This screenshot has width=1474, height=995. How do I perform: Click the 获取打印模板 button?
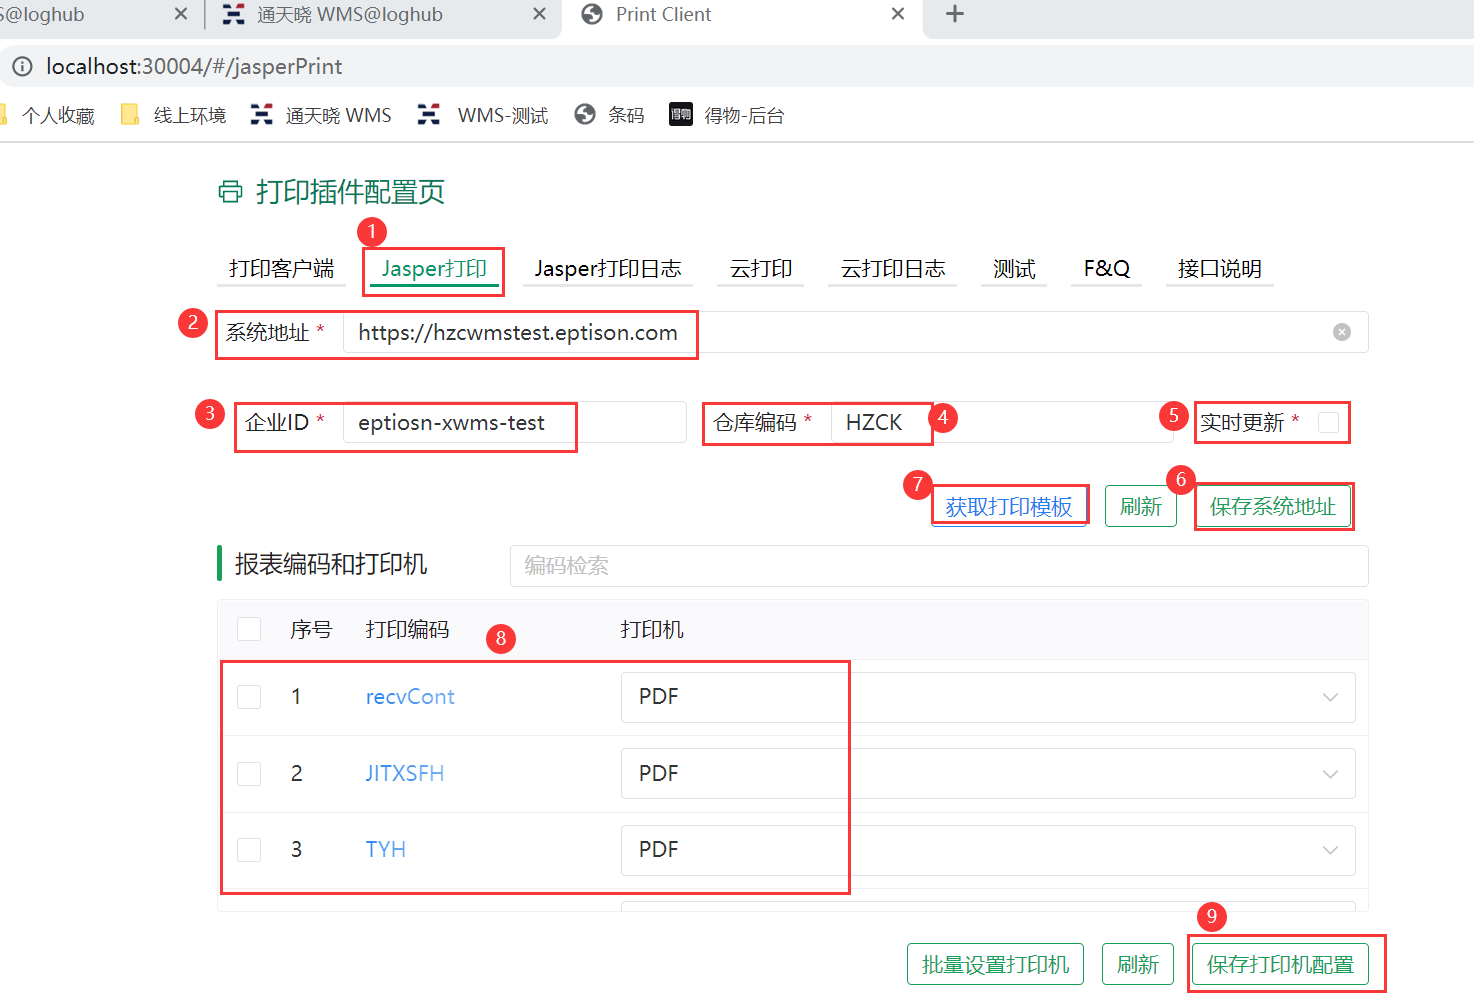point(1009,507)
